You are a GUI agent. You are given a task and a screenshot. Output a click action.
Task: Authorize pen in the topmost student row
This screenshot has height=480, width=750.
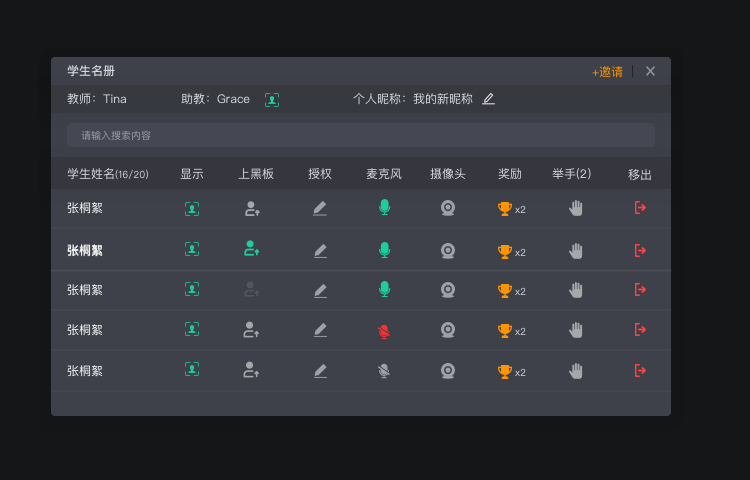click(x=320, y=208)
